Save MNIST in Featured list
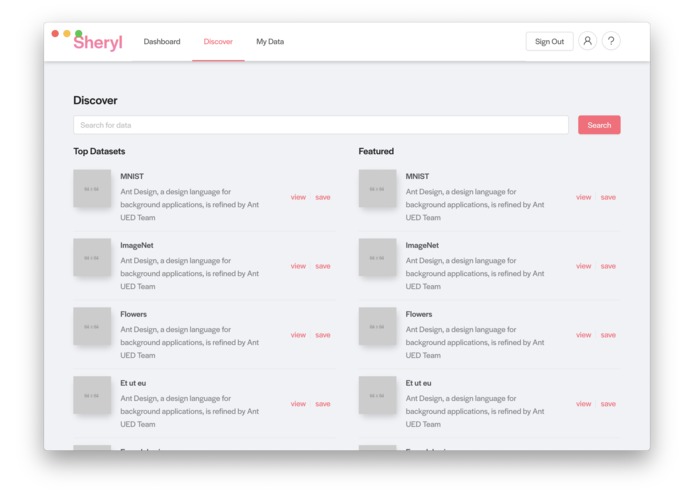Screen dimensions: 695x494 [608, 197]
